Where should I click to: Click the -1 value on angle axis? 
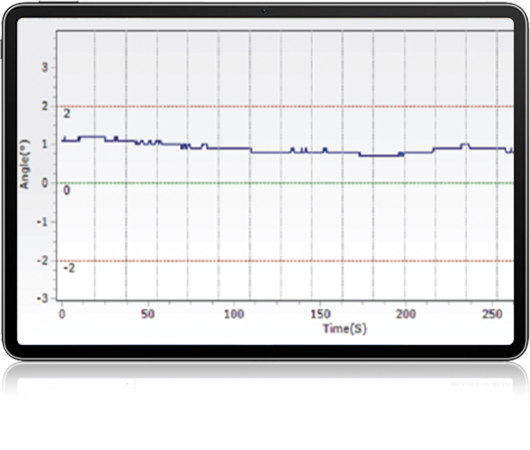click(42, 222)
